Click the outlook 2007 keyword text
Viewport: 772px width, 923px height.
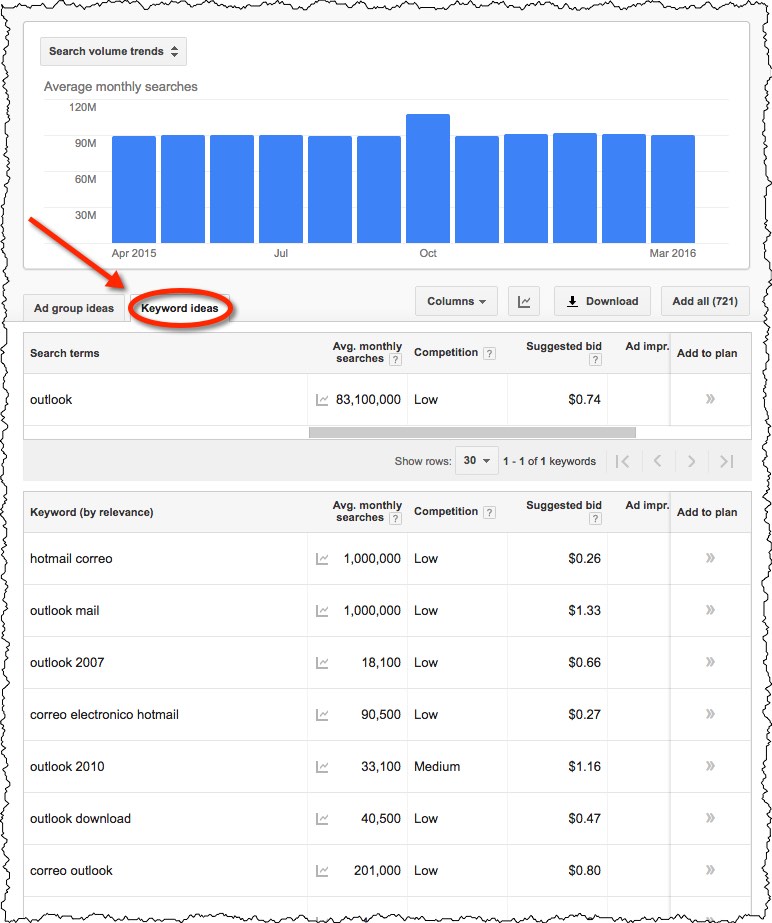click(x=67, y=663)
